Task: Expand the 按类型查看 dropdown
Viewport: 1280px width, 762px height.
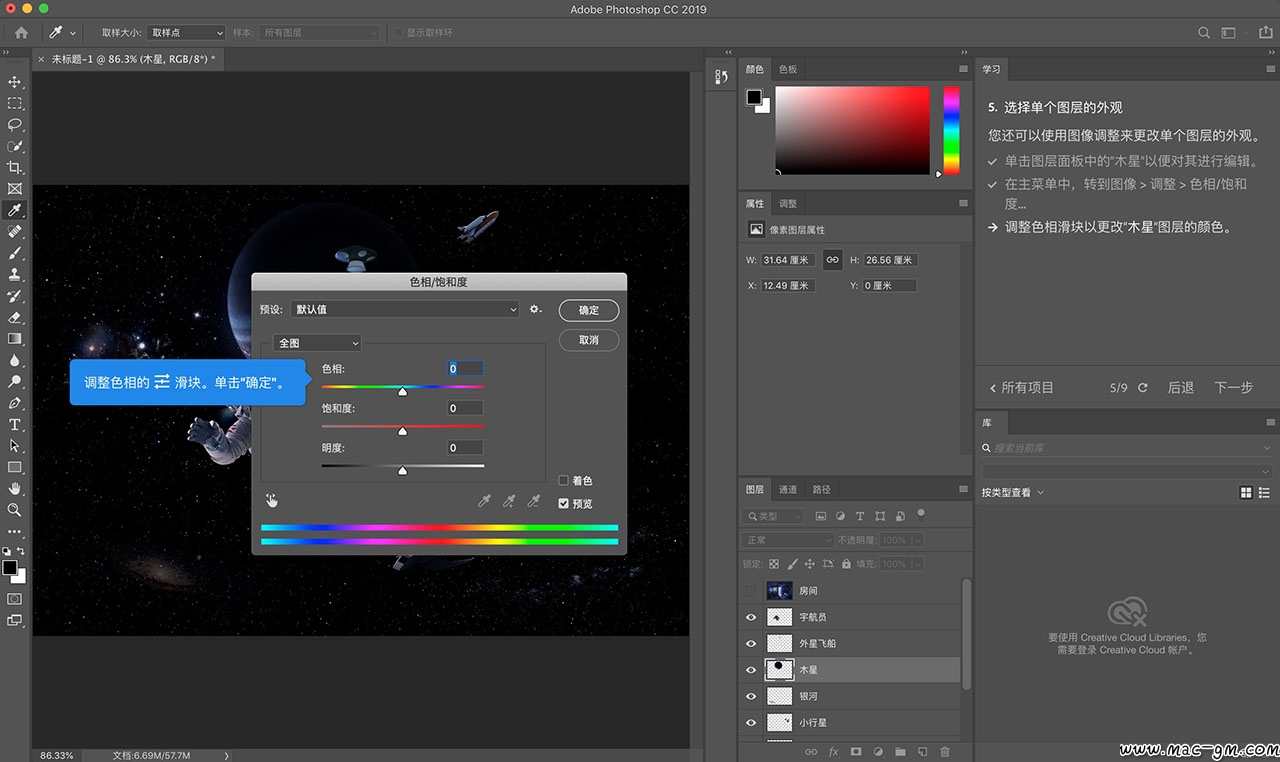Action: click(1013, 493)
